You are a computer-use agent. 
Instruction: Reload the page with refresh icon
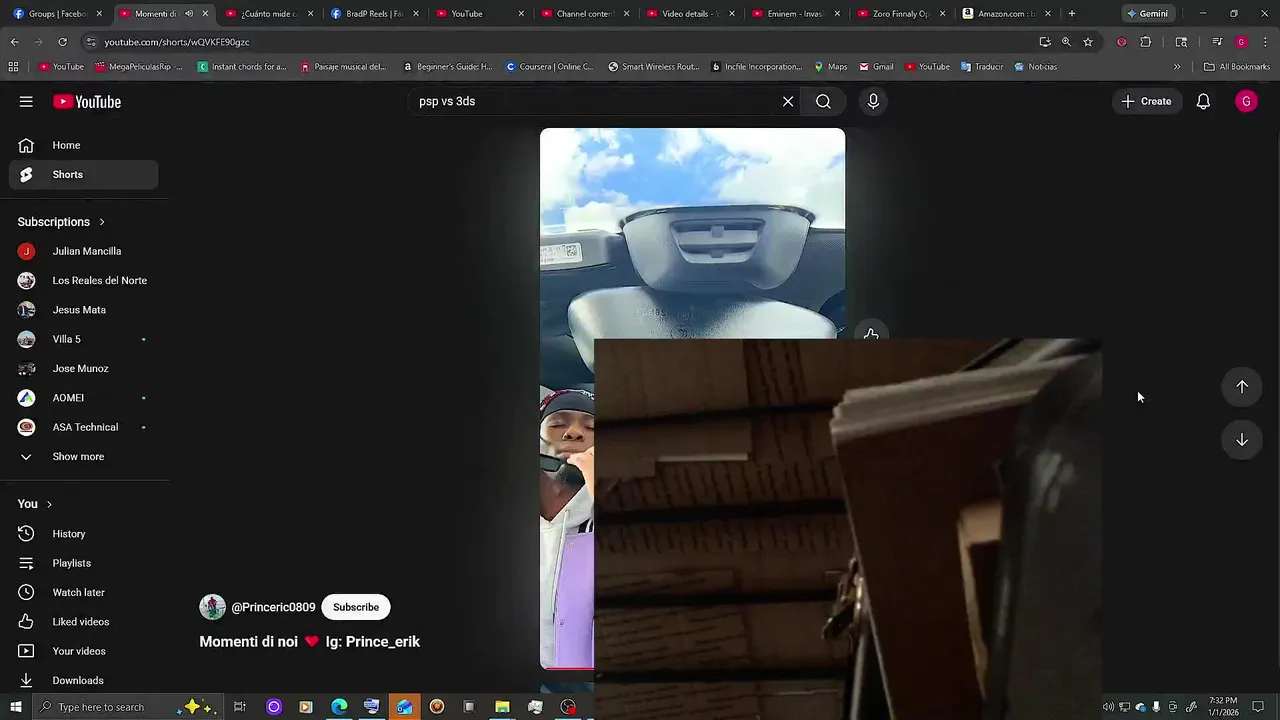(x=62, y=42)
